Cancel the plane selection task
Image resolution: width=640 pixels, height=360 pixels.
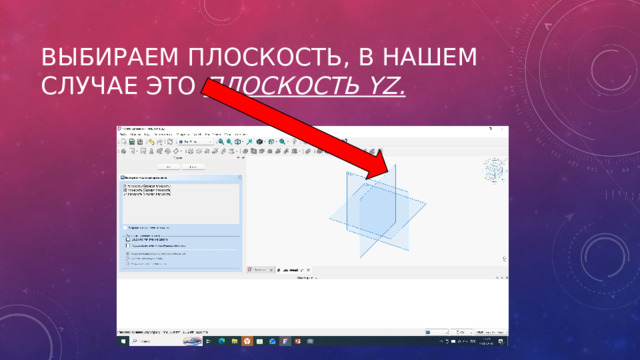[193, 167]
